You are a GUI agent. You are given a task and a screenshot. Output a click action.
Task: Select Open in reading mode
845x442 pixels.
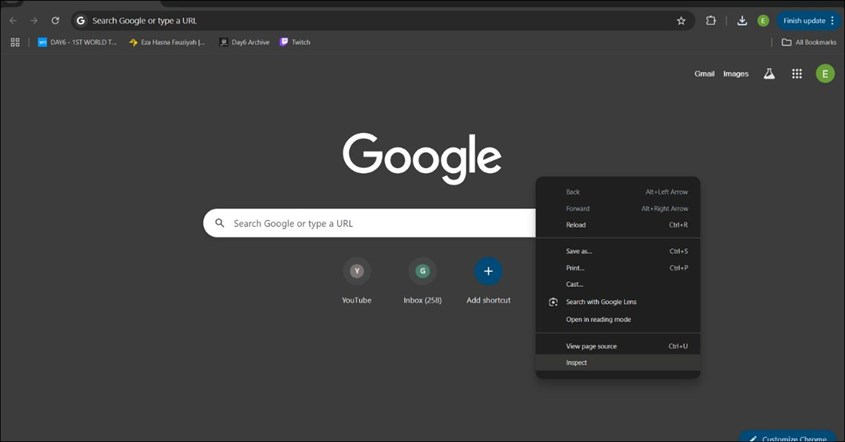[x=618, y=319]
